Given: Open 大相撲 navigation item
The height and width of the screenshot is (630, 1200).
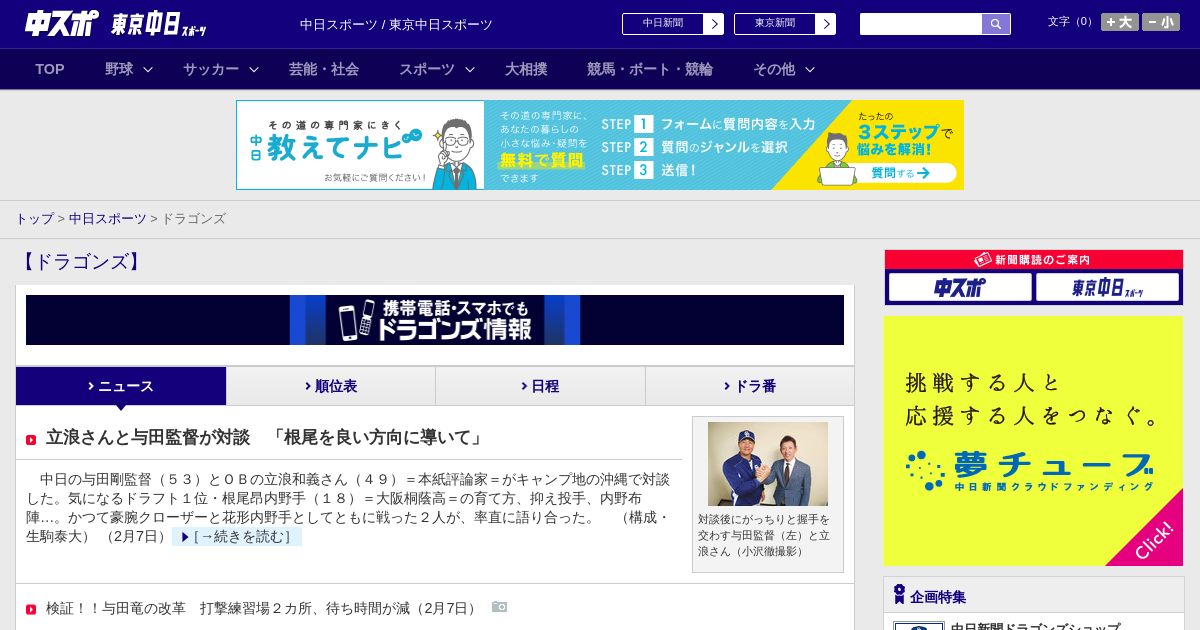Looking at the screenshot, I should (526, 69).
